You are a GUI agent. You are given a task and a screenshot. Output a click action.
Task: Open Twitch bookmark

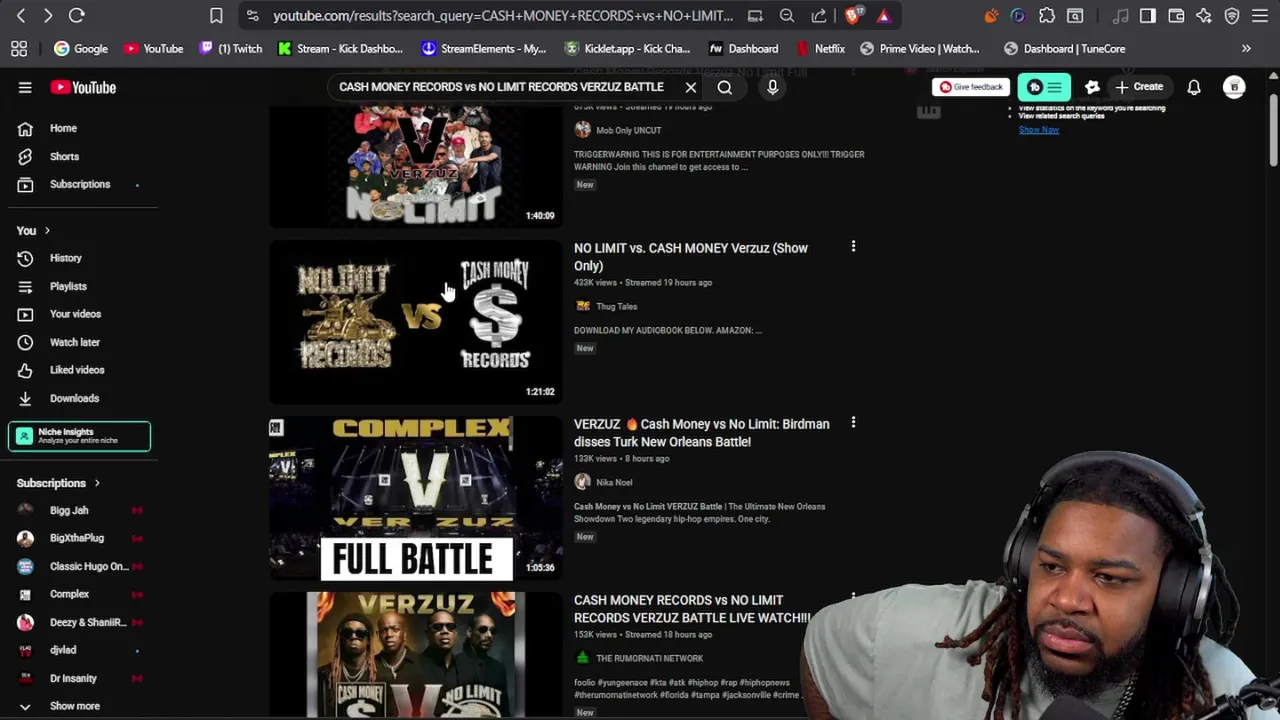tap(231, 48)
